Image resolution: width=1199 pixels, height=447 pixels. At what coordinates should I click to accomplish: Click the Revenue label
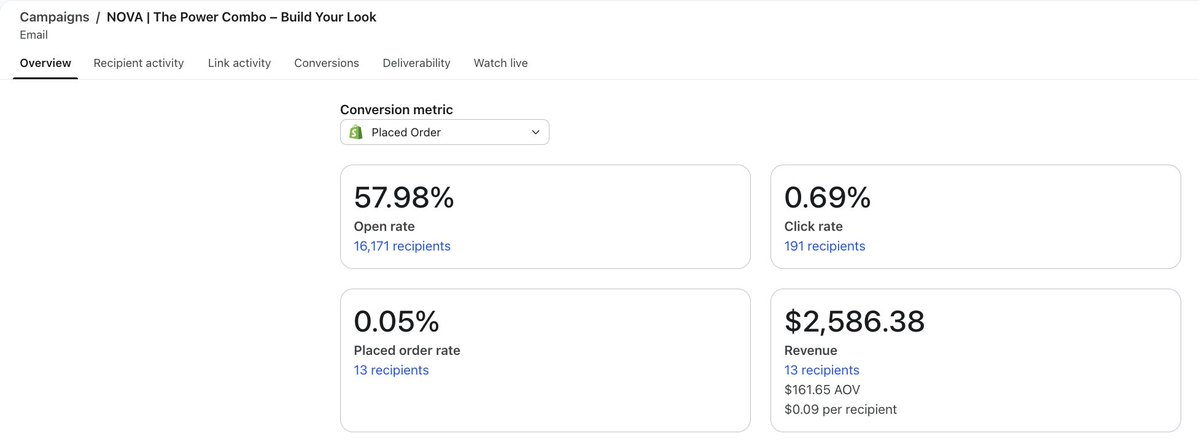click(x=811, y=351)
